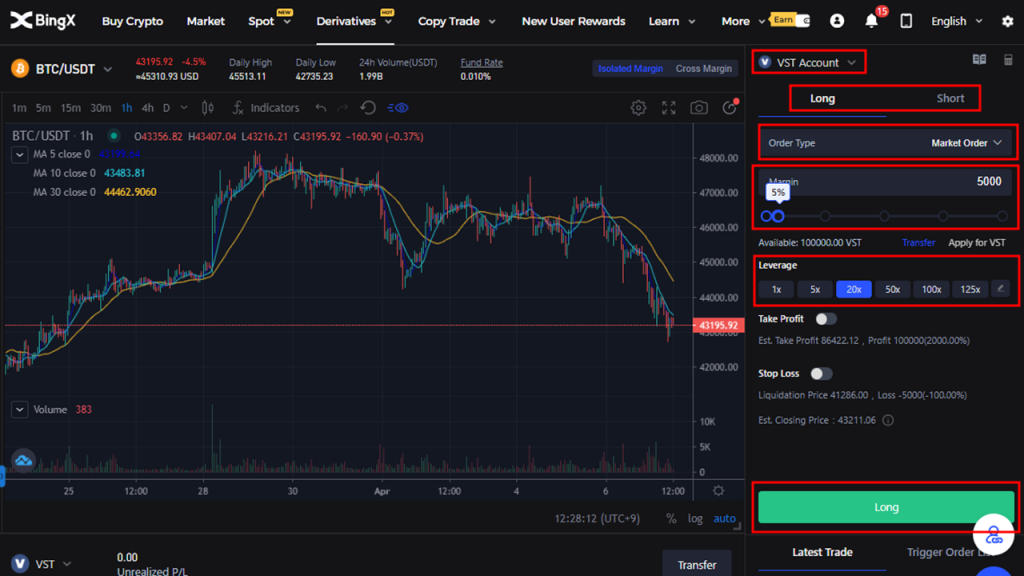
Task: Click the margin slider end marker
Action: [x=1002, y=216]
